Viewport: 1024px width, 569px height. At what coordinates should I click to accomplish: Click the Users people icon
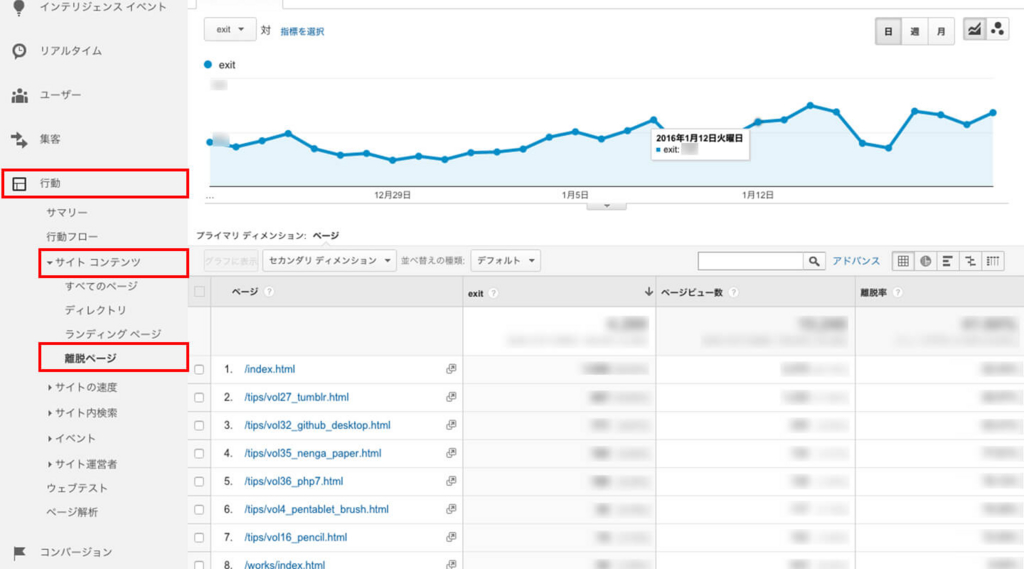pyautogui.click(x=20, y=95)
